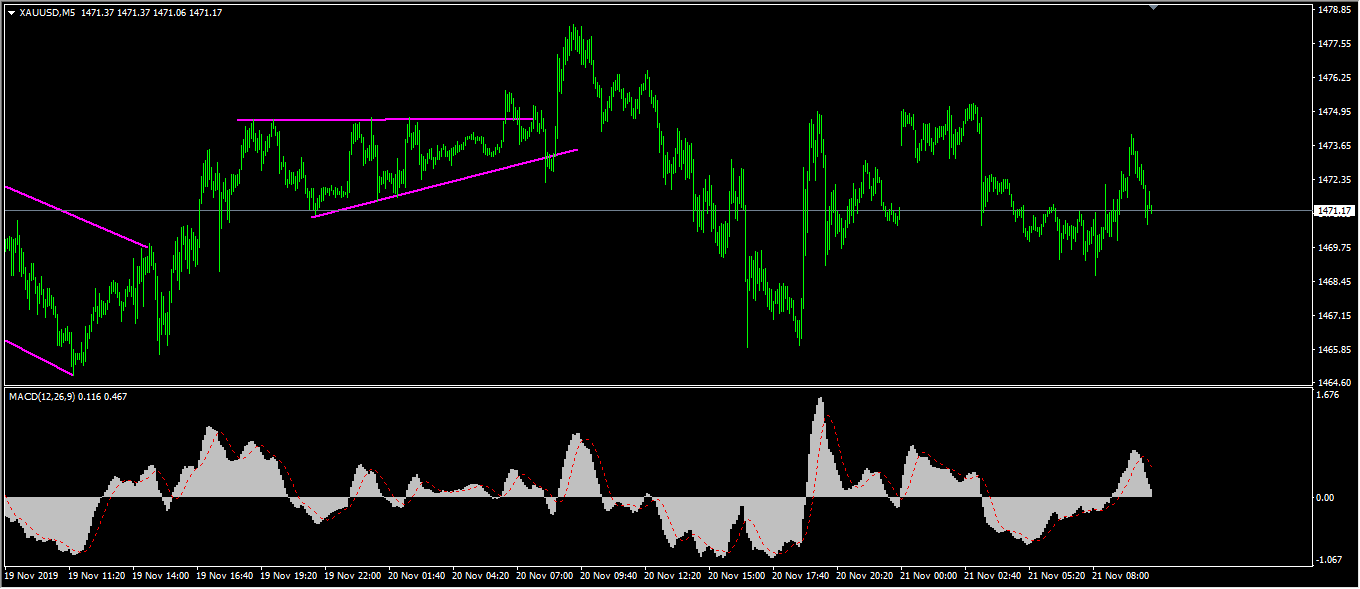Click the 1477.55 price scale label

[x=1335, y=44]
